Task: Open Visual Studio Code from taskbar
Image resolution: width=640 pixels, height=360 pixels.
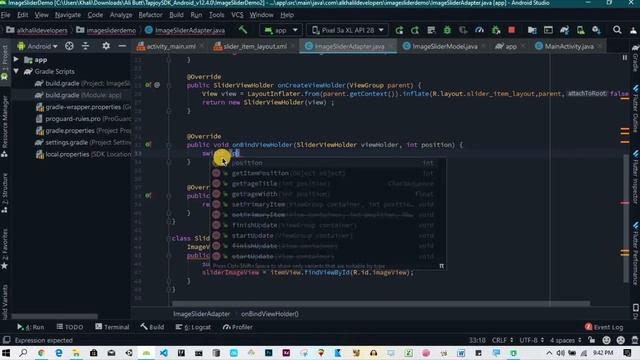Action: coord(164,353)
